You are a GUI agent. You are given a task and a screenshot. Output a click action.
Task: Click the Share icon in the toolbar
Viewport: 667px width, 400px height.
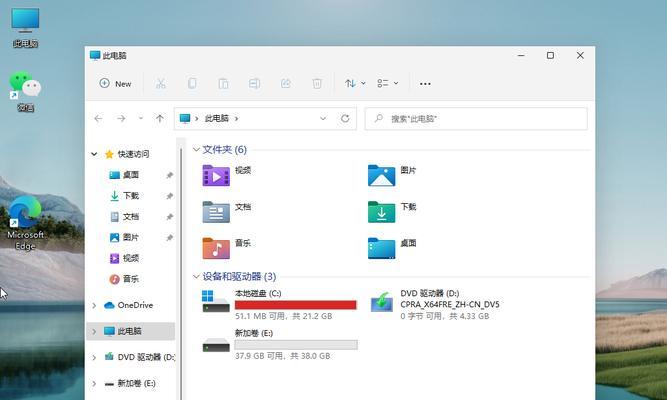click(x=285, y=83)
